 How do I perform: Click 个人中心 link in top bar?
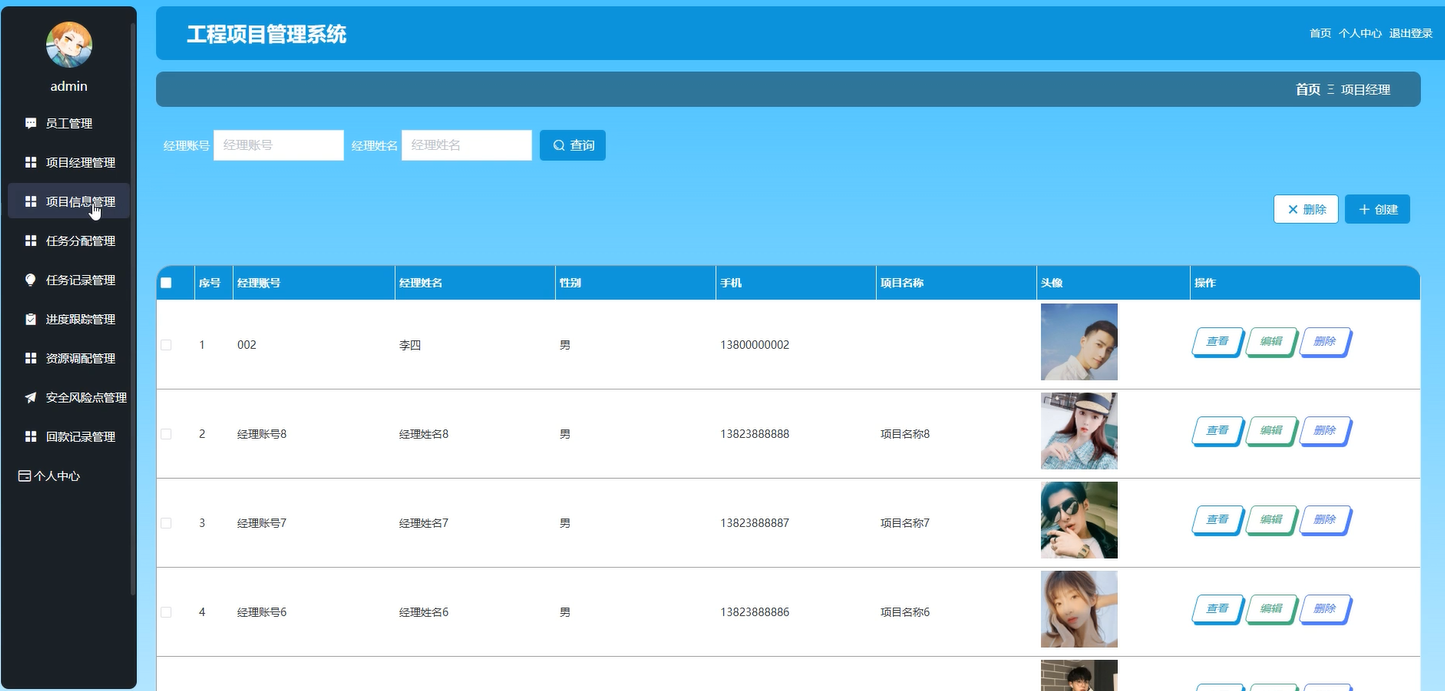[1360, 34]
